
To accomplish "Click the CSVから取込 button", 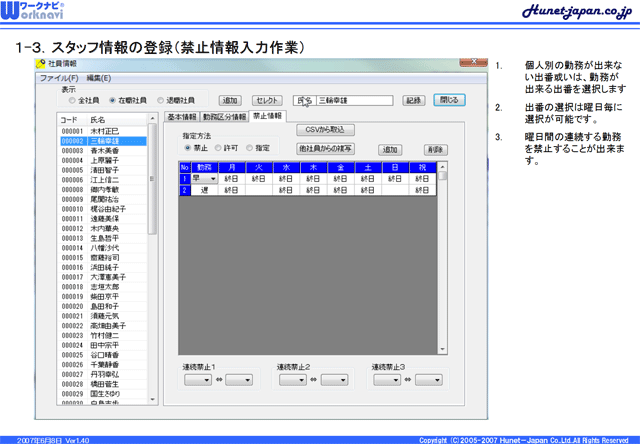I will (x=325, y=130).
